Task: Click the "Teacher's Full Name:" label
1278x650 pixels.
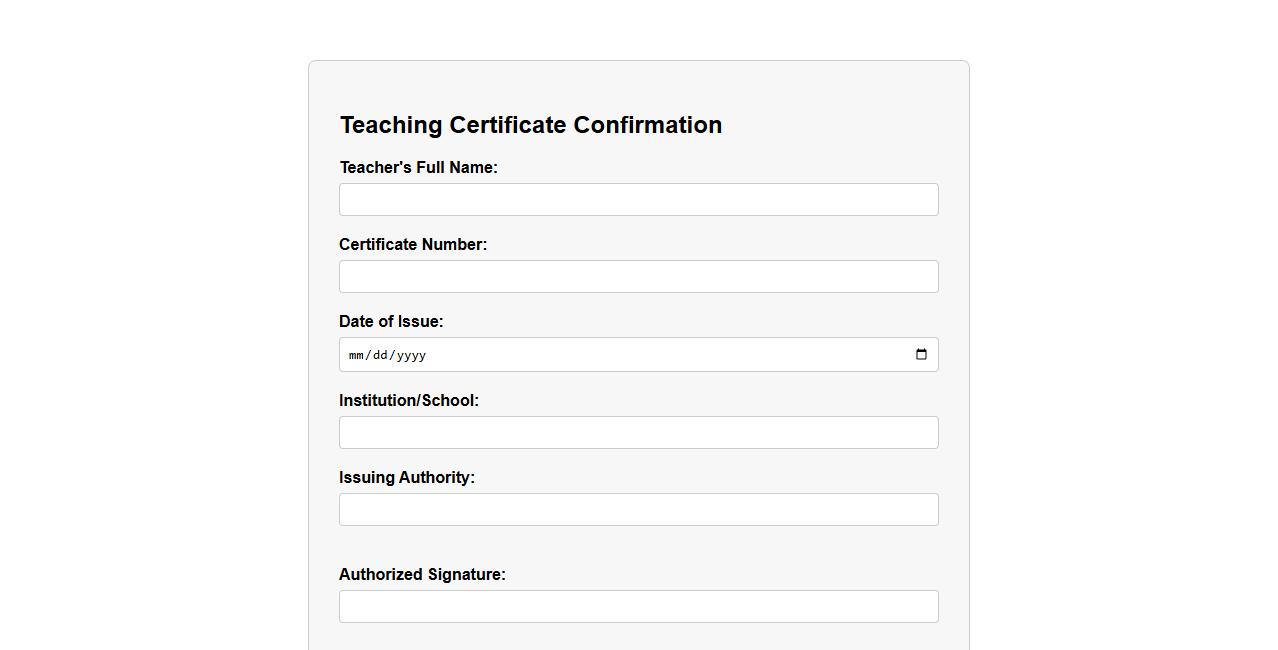Action: pos(418,167)
